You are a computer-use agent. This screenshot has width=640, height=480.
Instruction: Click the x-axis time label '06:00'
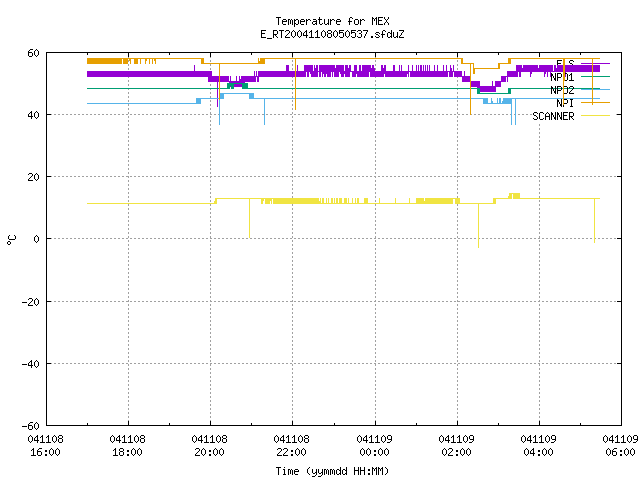tap(620, 453)
